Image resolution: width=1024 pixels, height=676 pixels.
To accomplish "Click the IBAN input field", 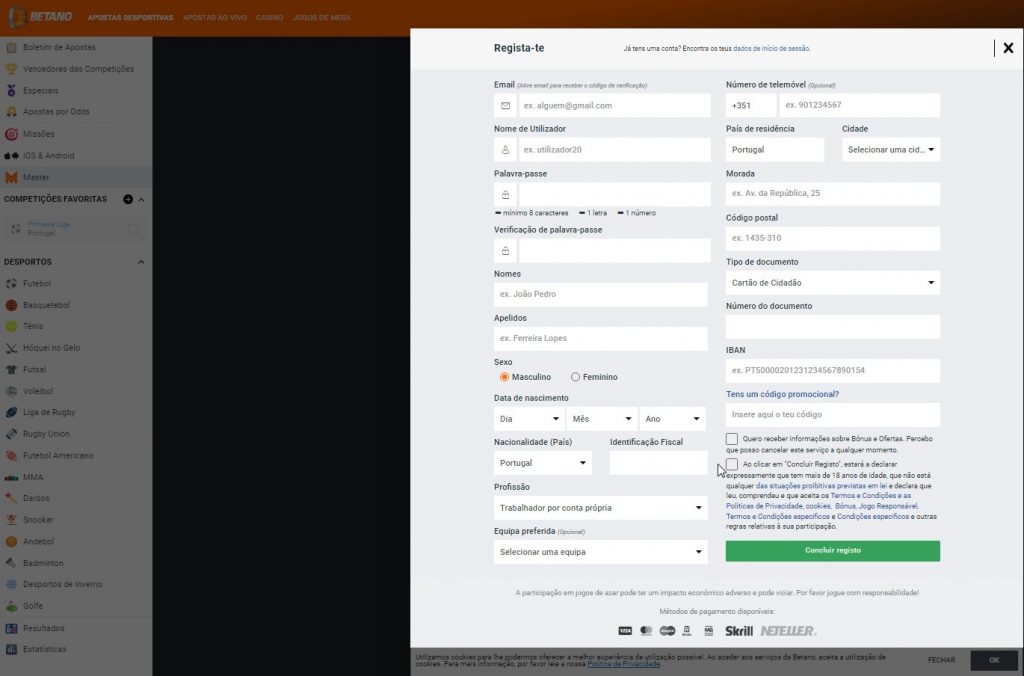I will (x=833, y=370).
